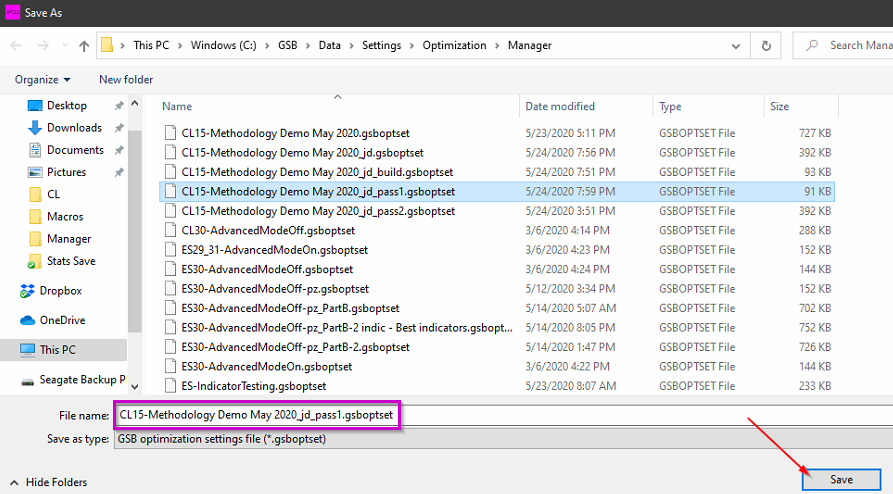Click Optimization in the breadcrumb path
The image size is (893, 494).
(454, 45)
